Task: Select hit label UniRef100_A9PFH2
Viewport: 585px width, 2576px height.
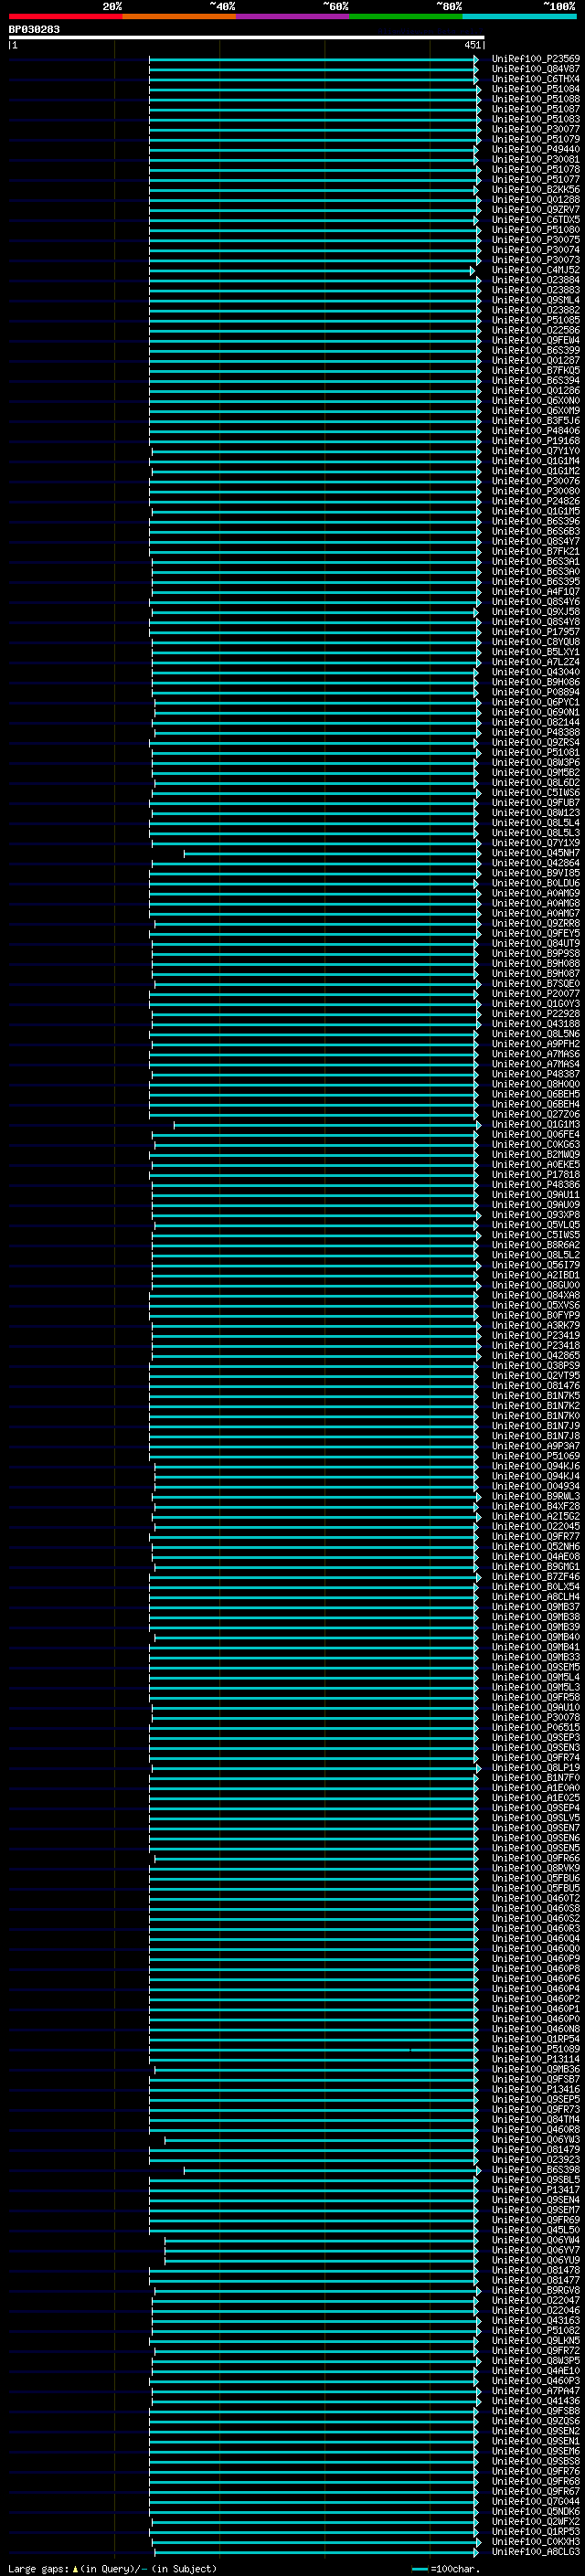Action: (x=536, y=1044)
